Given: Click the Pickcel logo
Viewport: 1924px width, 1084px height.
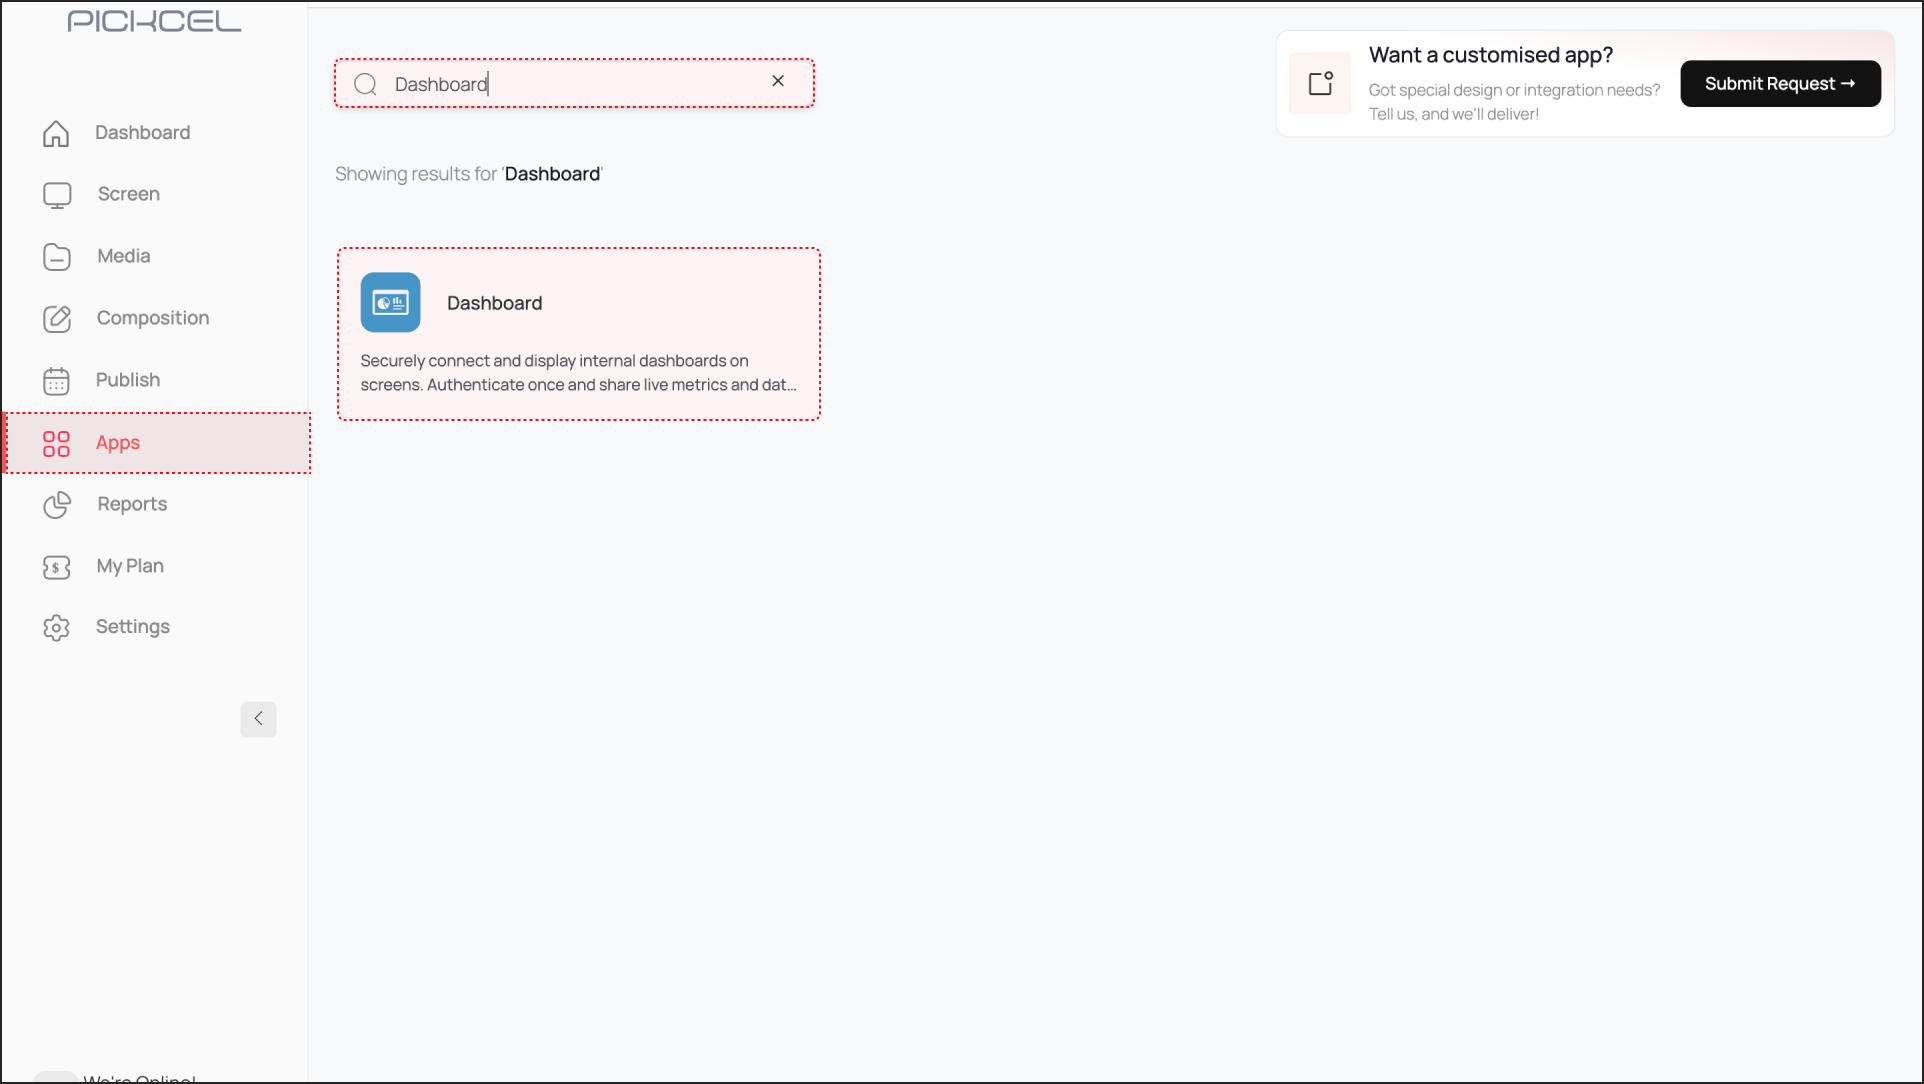Looking at the screenshot, I should (154, 20).
